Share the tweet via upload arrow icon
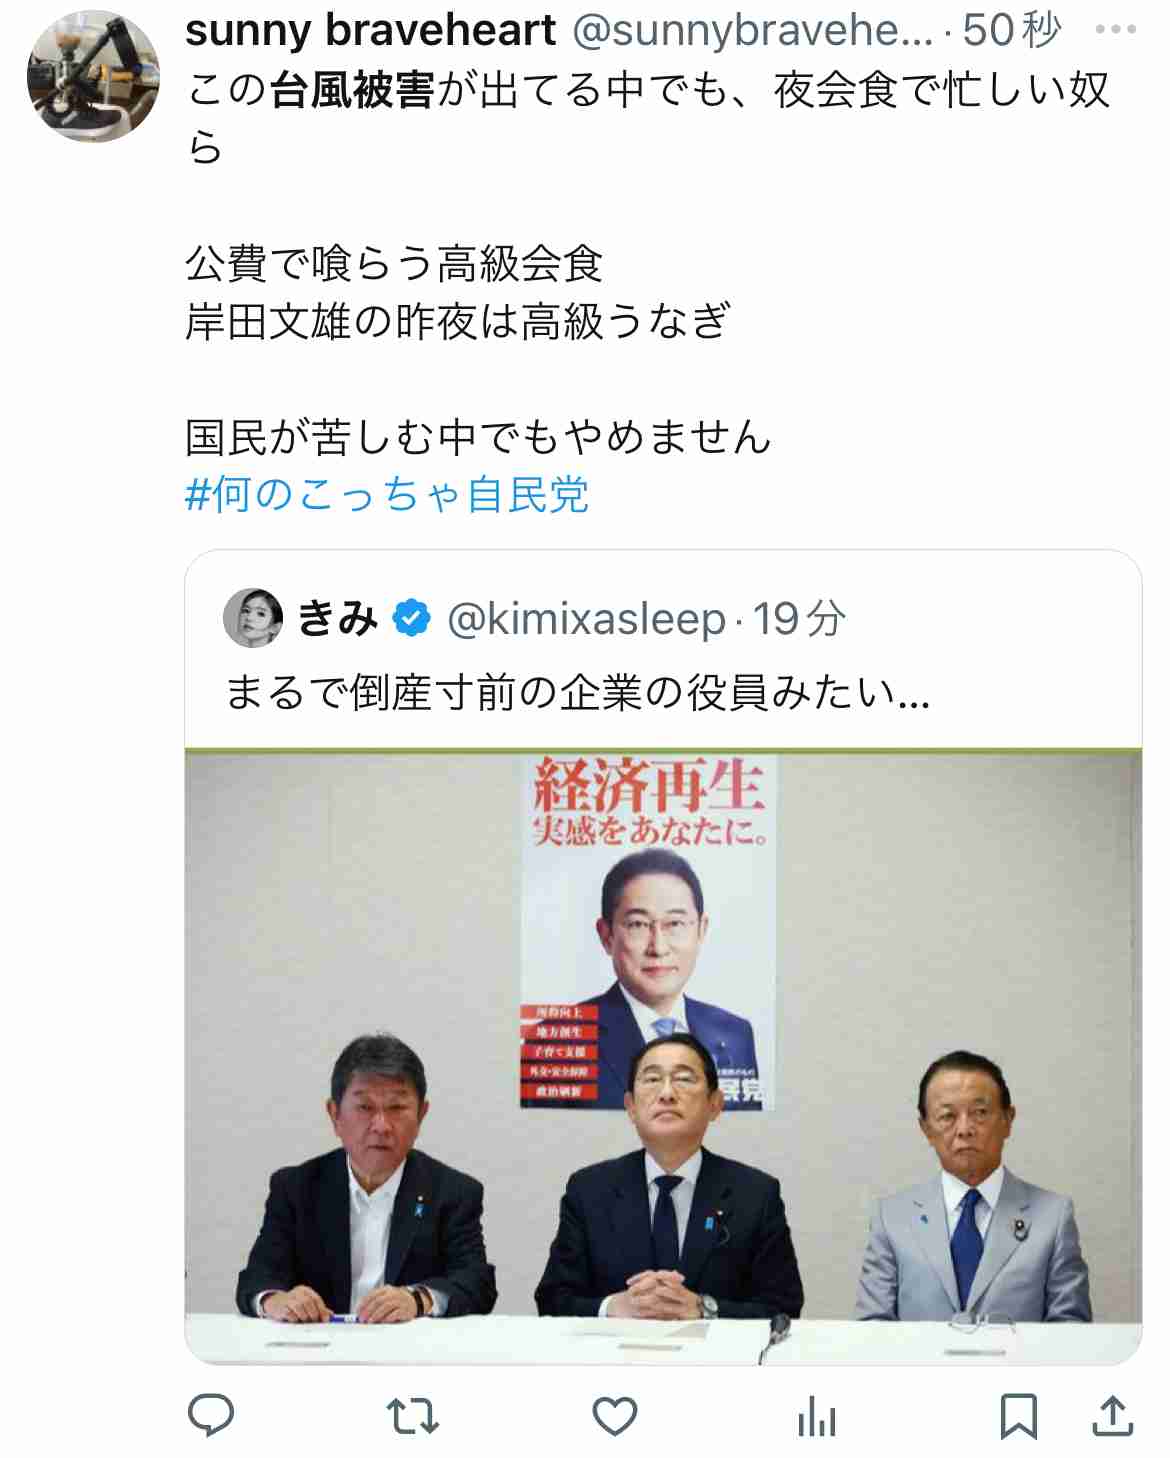 pyautogui.click(x=1112, y=1415)
